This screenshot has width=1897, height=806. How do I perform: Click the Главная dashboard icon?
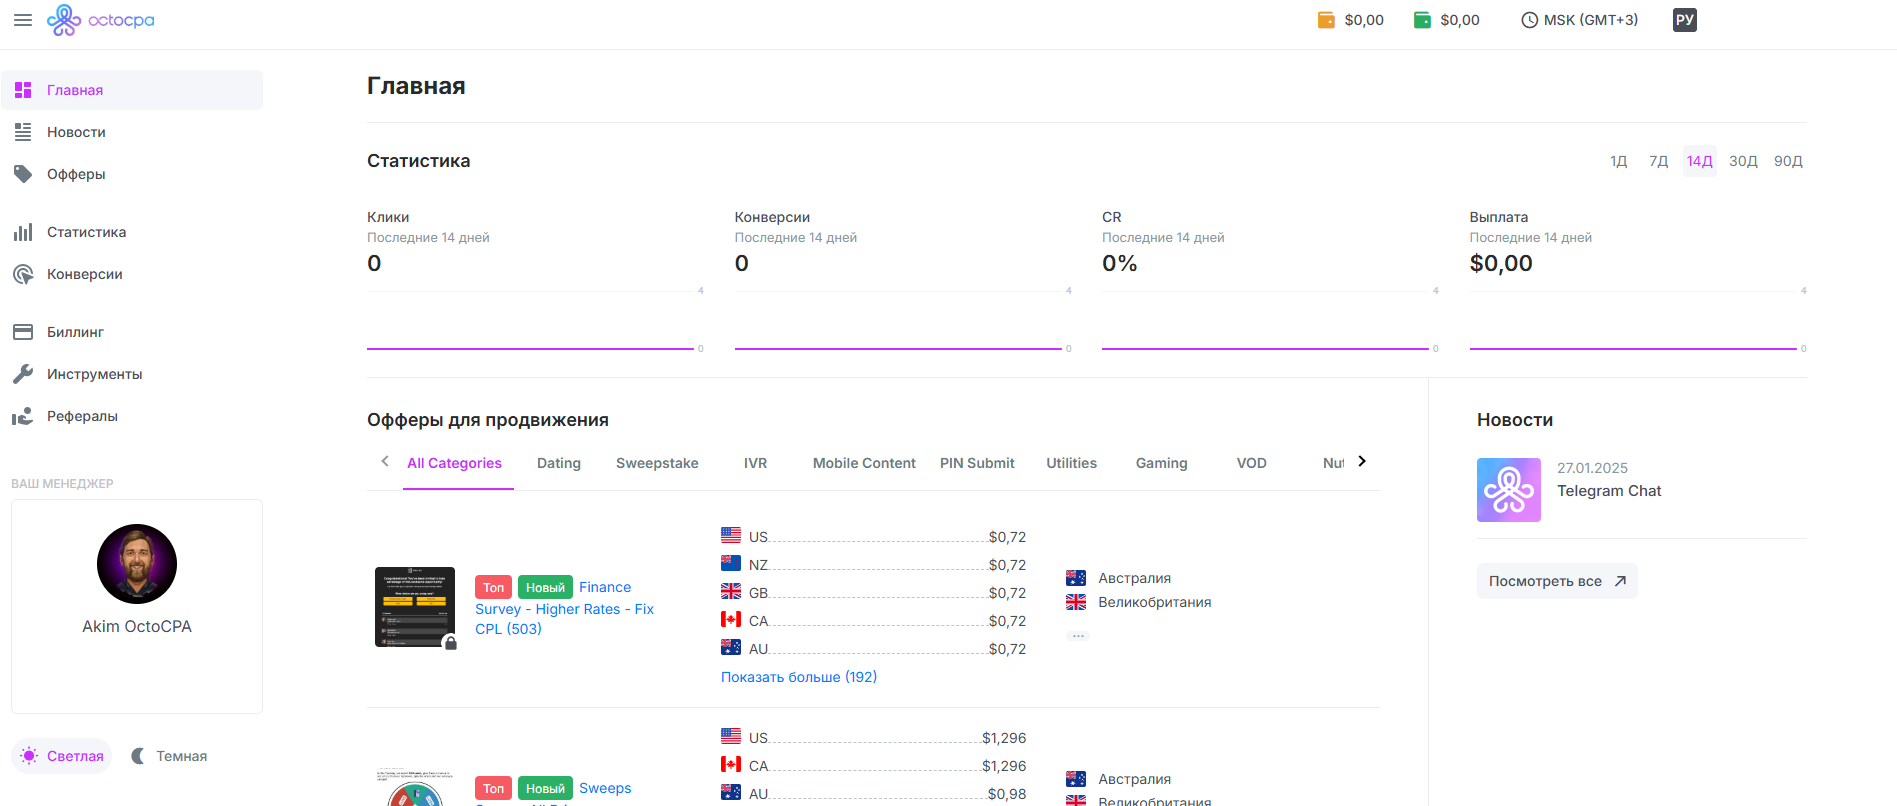[23, 90]
